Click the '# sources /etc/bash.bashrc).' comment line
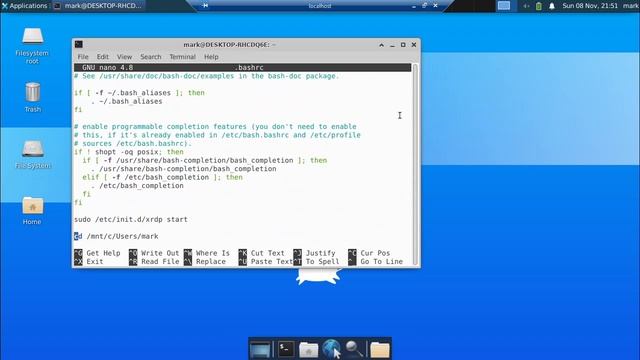The width and height of the screenshot is (640, 360). tap(133, 143)
